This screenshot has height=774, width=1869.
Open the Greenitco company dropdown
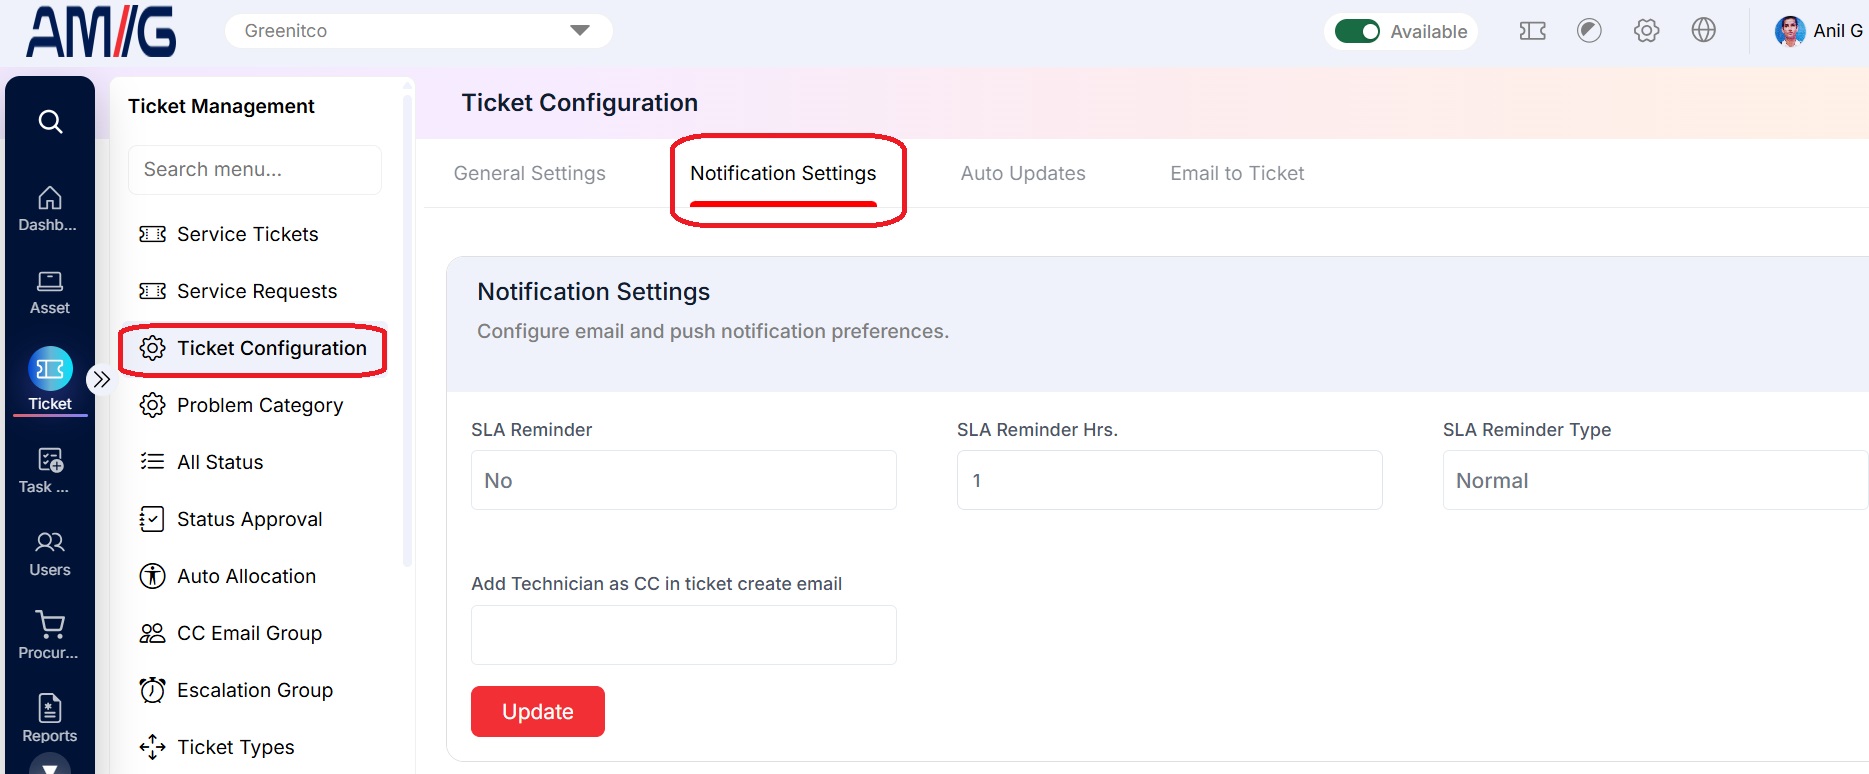[x=419, y=31]
